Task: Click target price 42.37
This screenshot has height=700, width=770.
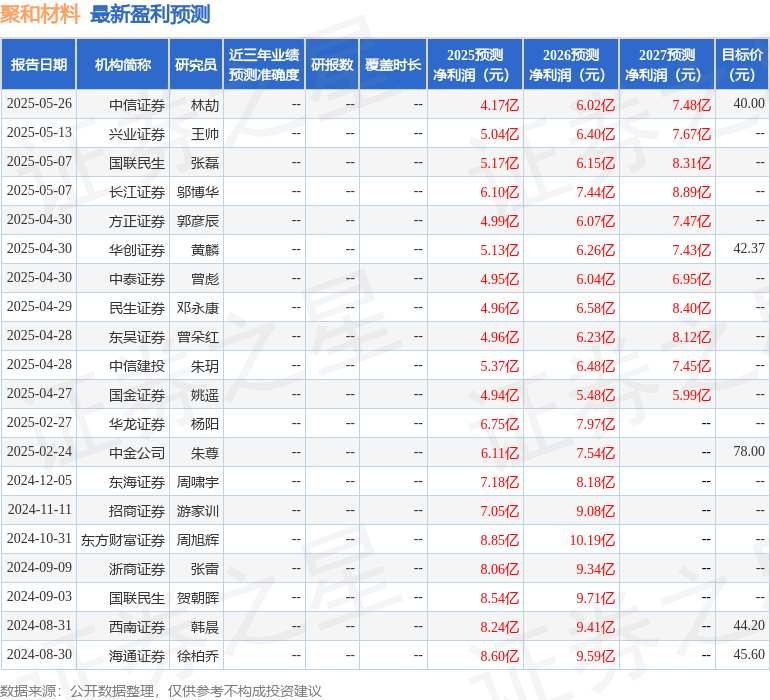Action: (749, 249)
